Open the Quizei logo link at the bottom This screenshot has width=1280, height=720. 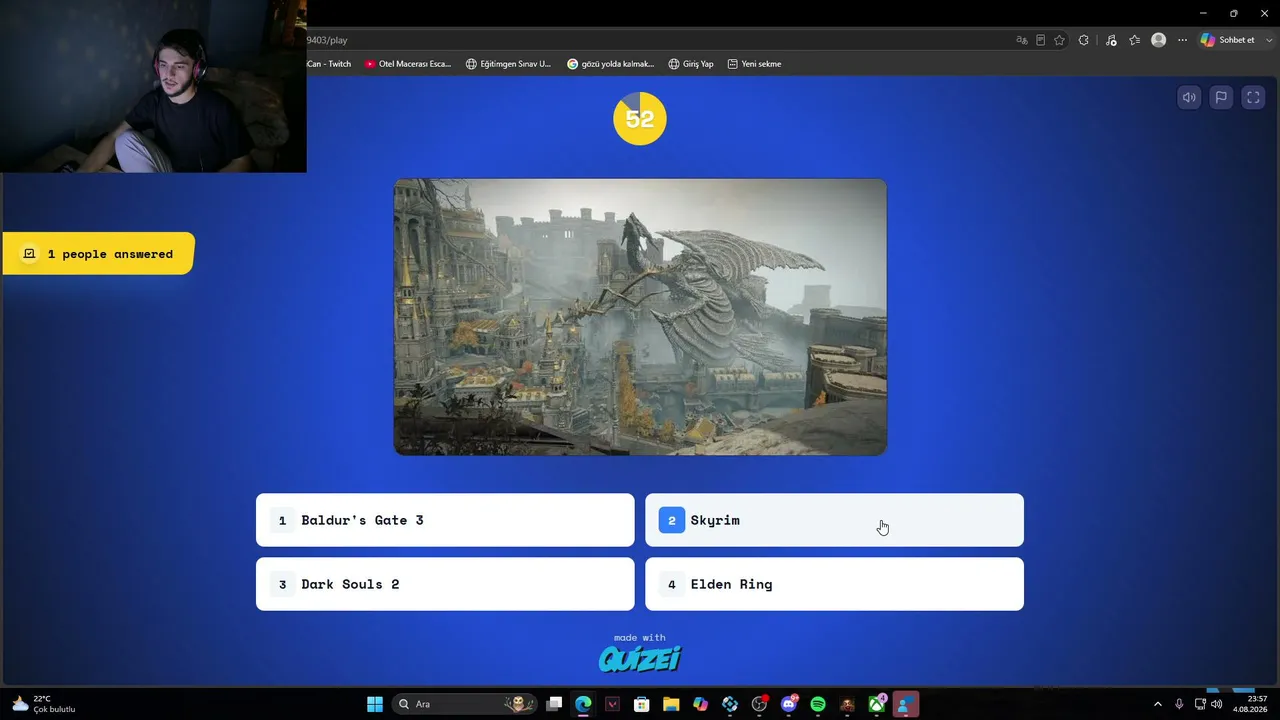click(640, 658)
